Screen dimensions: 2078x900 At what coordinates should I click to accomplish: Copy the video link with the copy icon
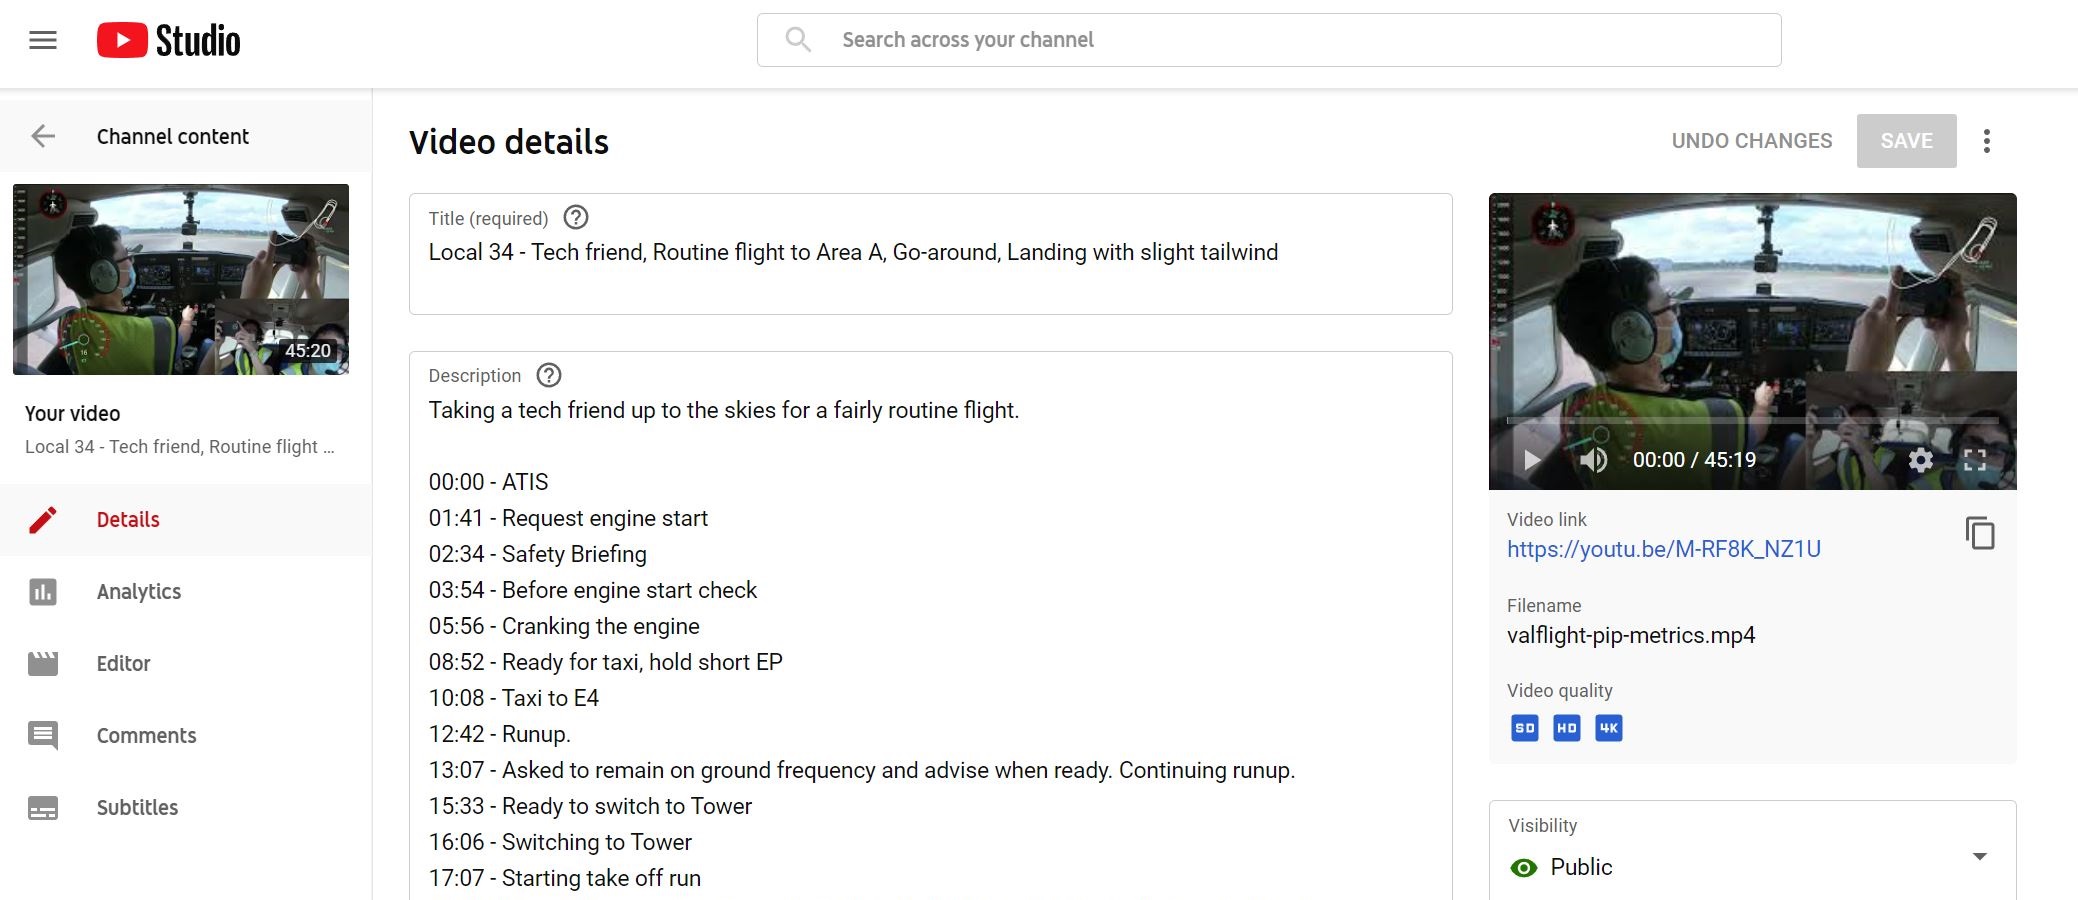[x=1980, y=533]
